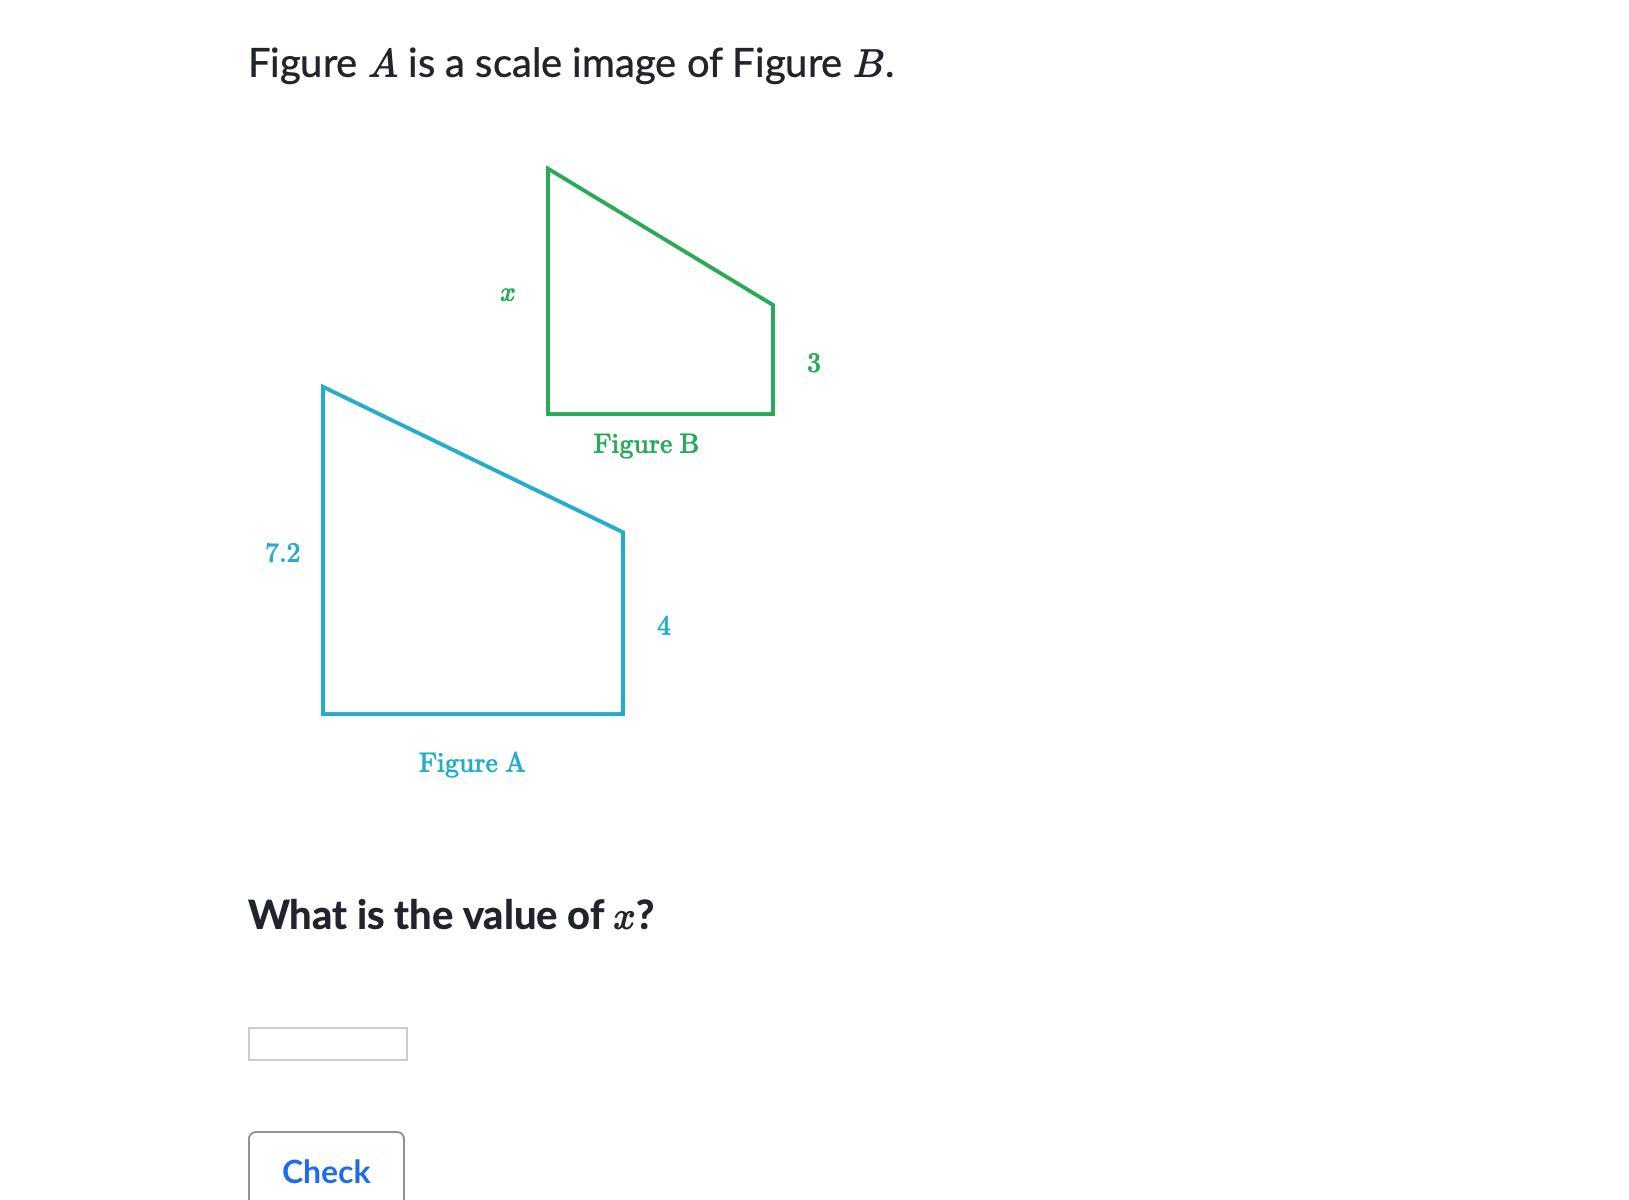1629x1200 pixels.
Task: Click the "Figure A" caption label
Action: pos(471,763)
